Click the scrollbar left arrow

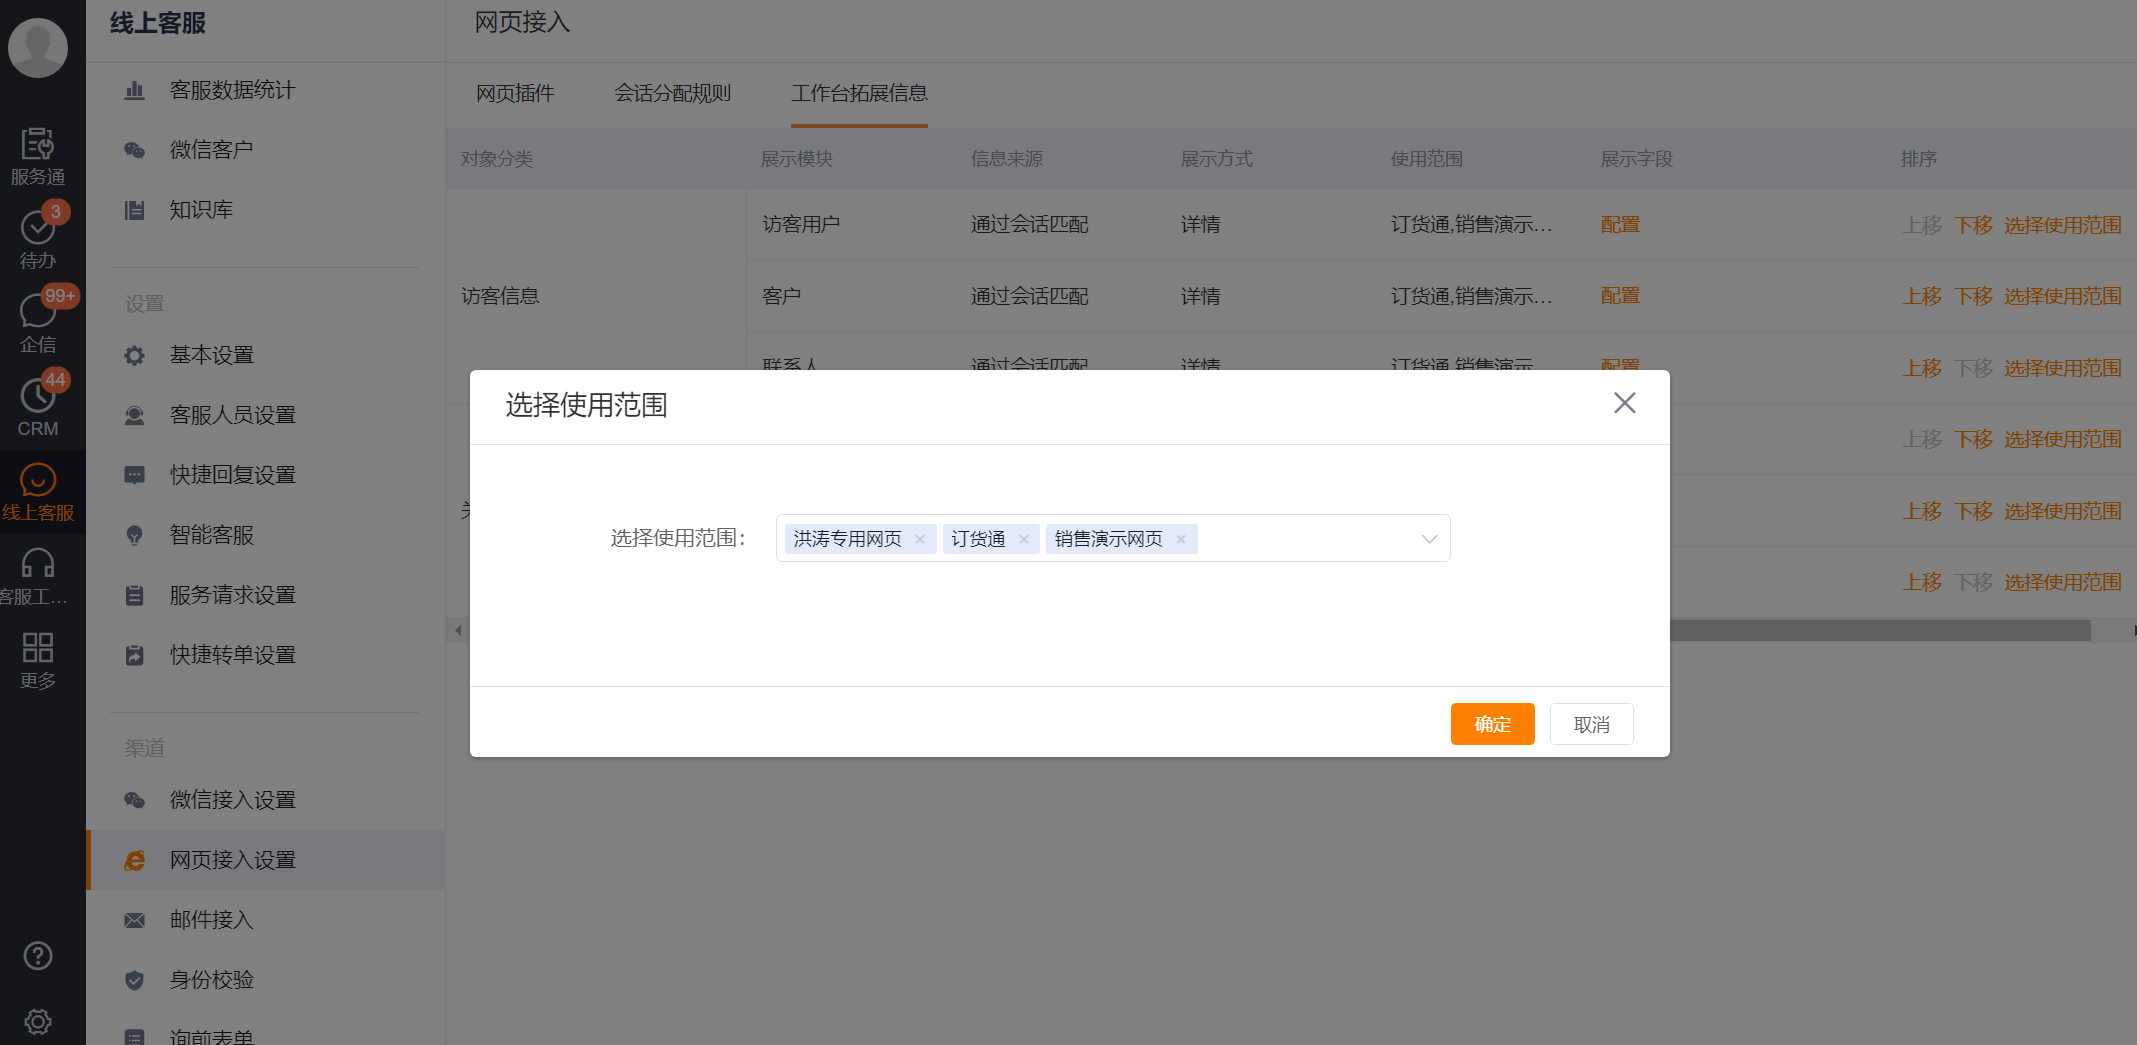(x=458, y=630)
